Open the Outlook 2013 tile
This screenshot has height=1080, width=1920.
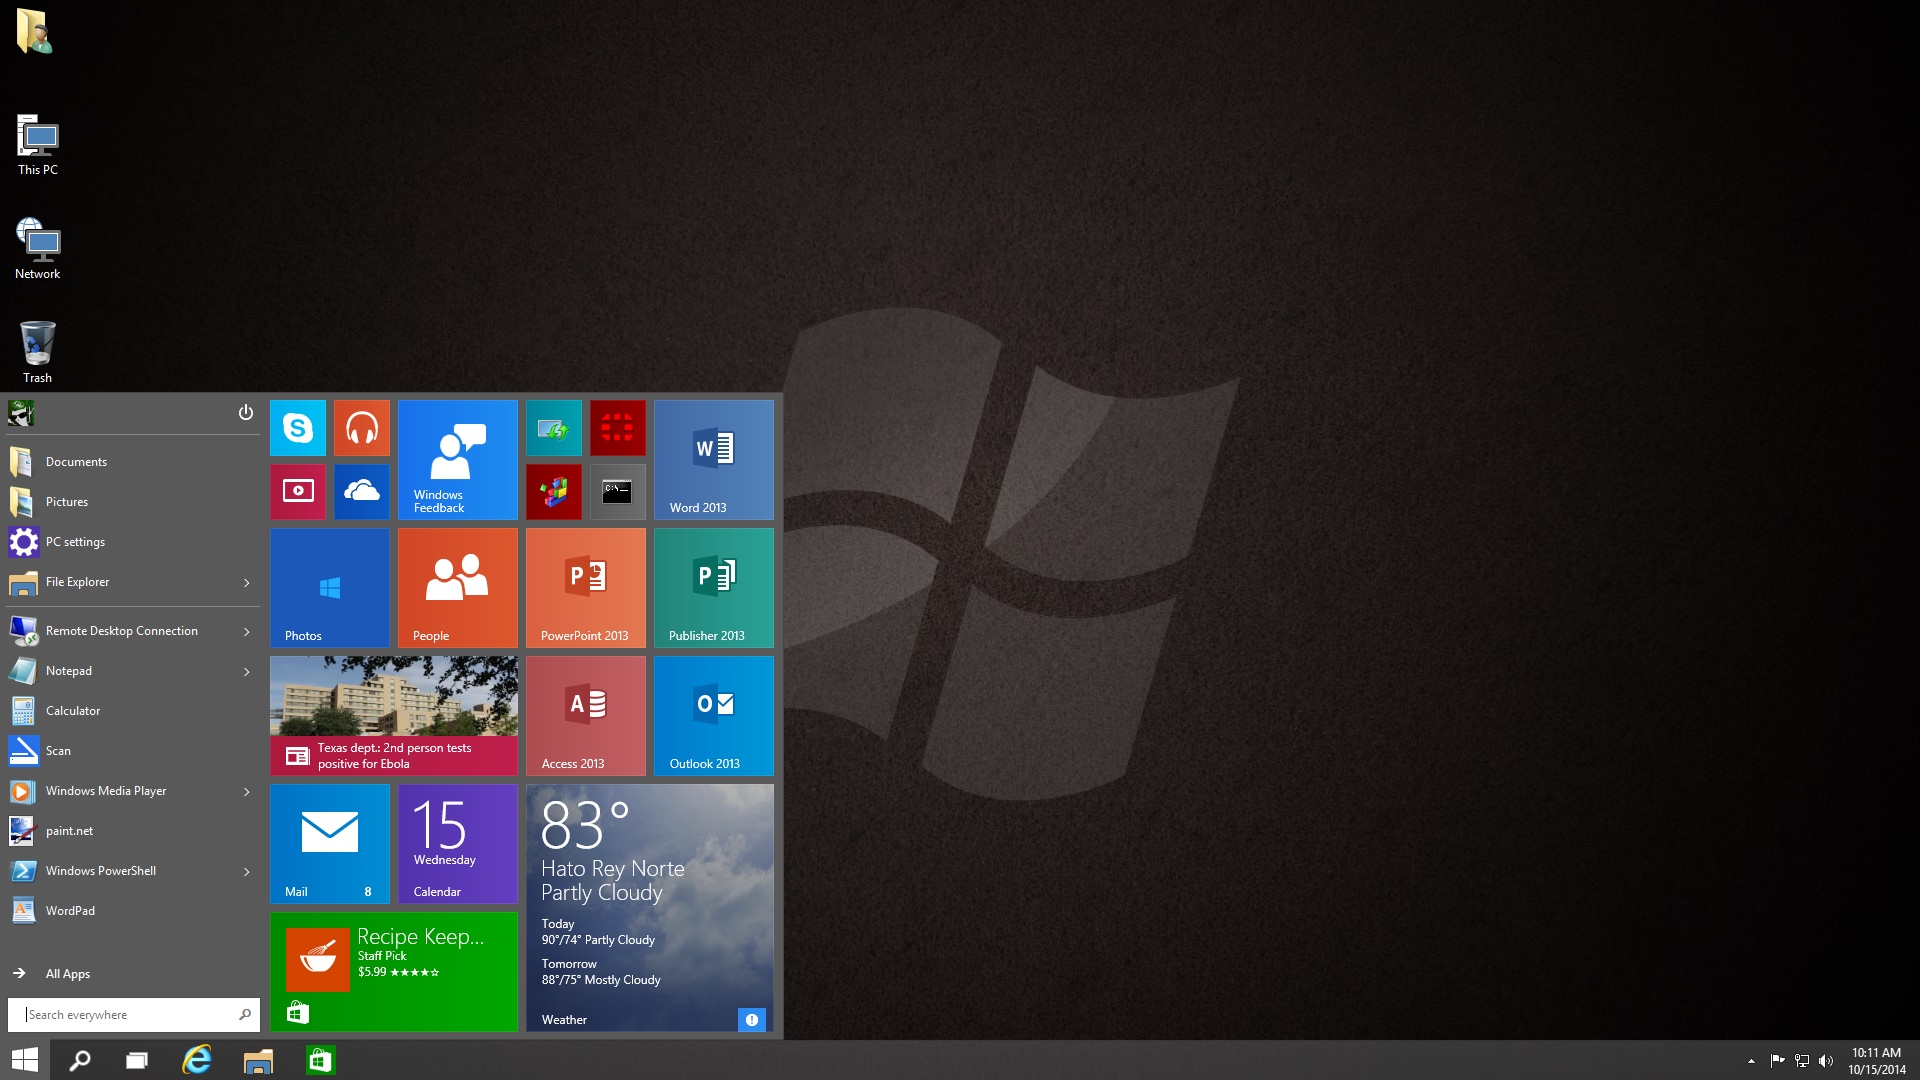pyautogui.click(x=713, y=715)
